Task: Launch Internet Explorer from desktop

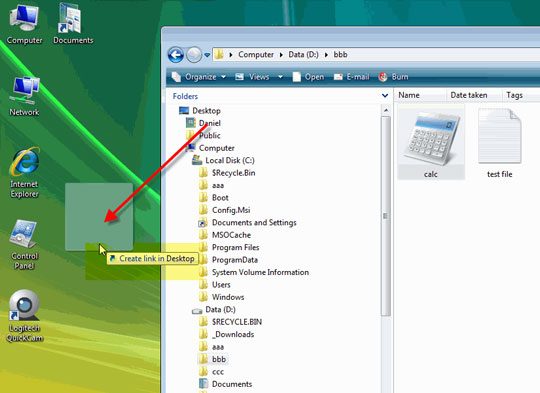Action: [x=24, y=172]
